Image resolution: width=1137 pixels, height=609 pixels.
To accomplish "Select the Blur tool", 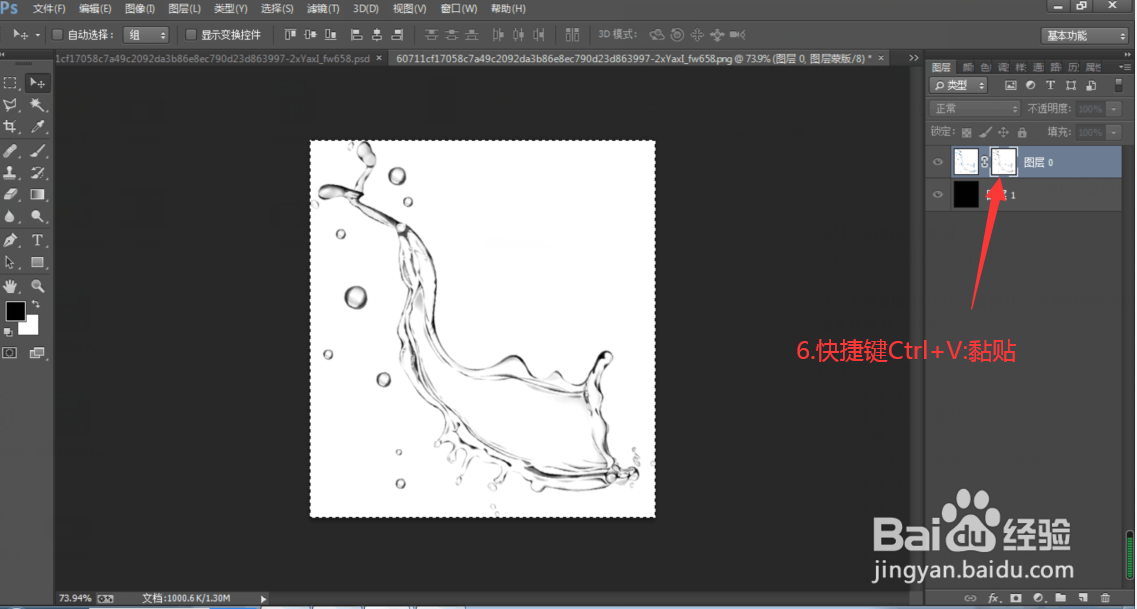I will [10, 216].
